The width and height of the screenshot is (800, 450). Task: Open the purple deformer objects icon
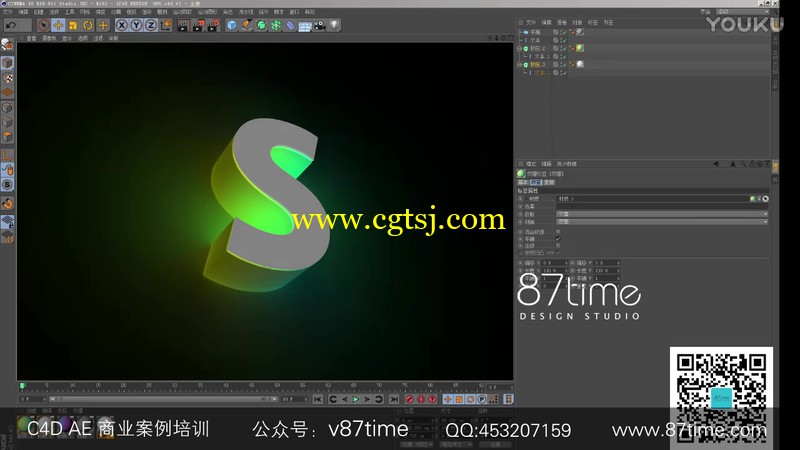[x=290, y=25]
